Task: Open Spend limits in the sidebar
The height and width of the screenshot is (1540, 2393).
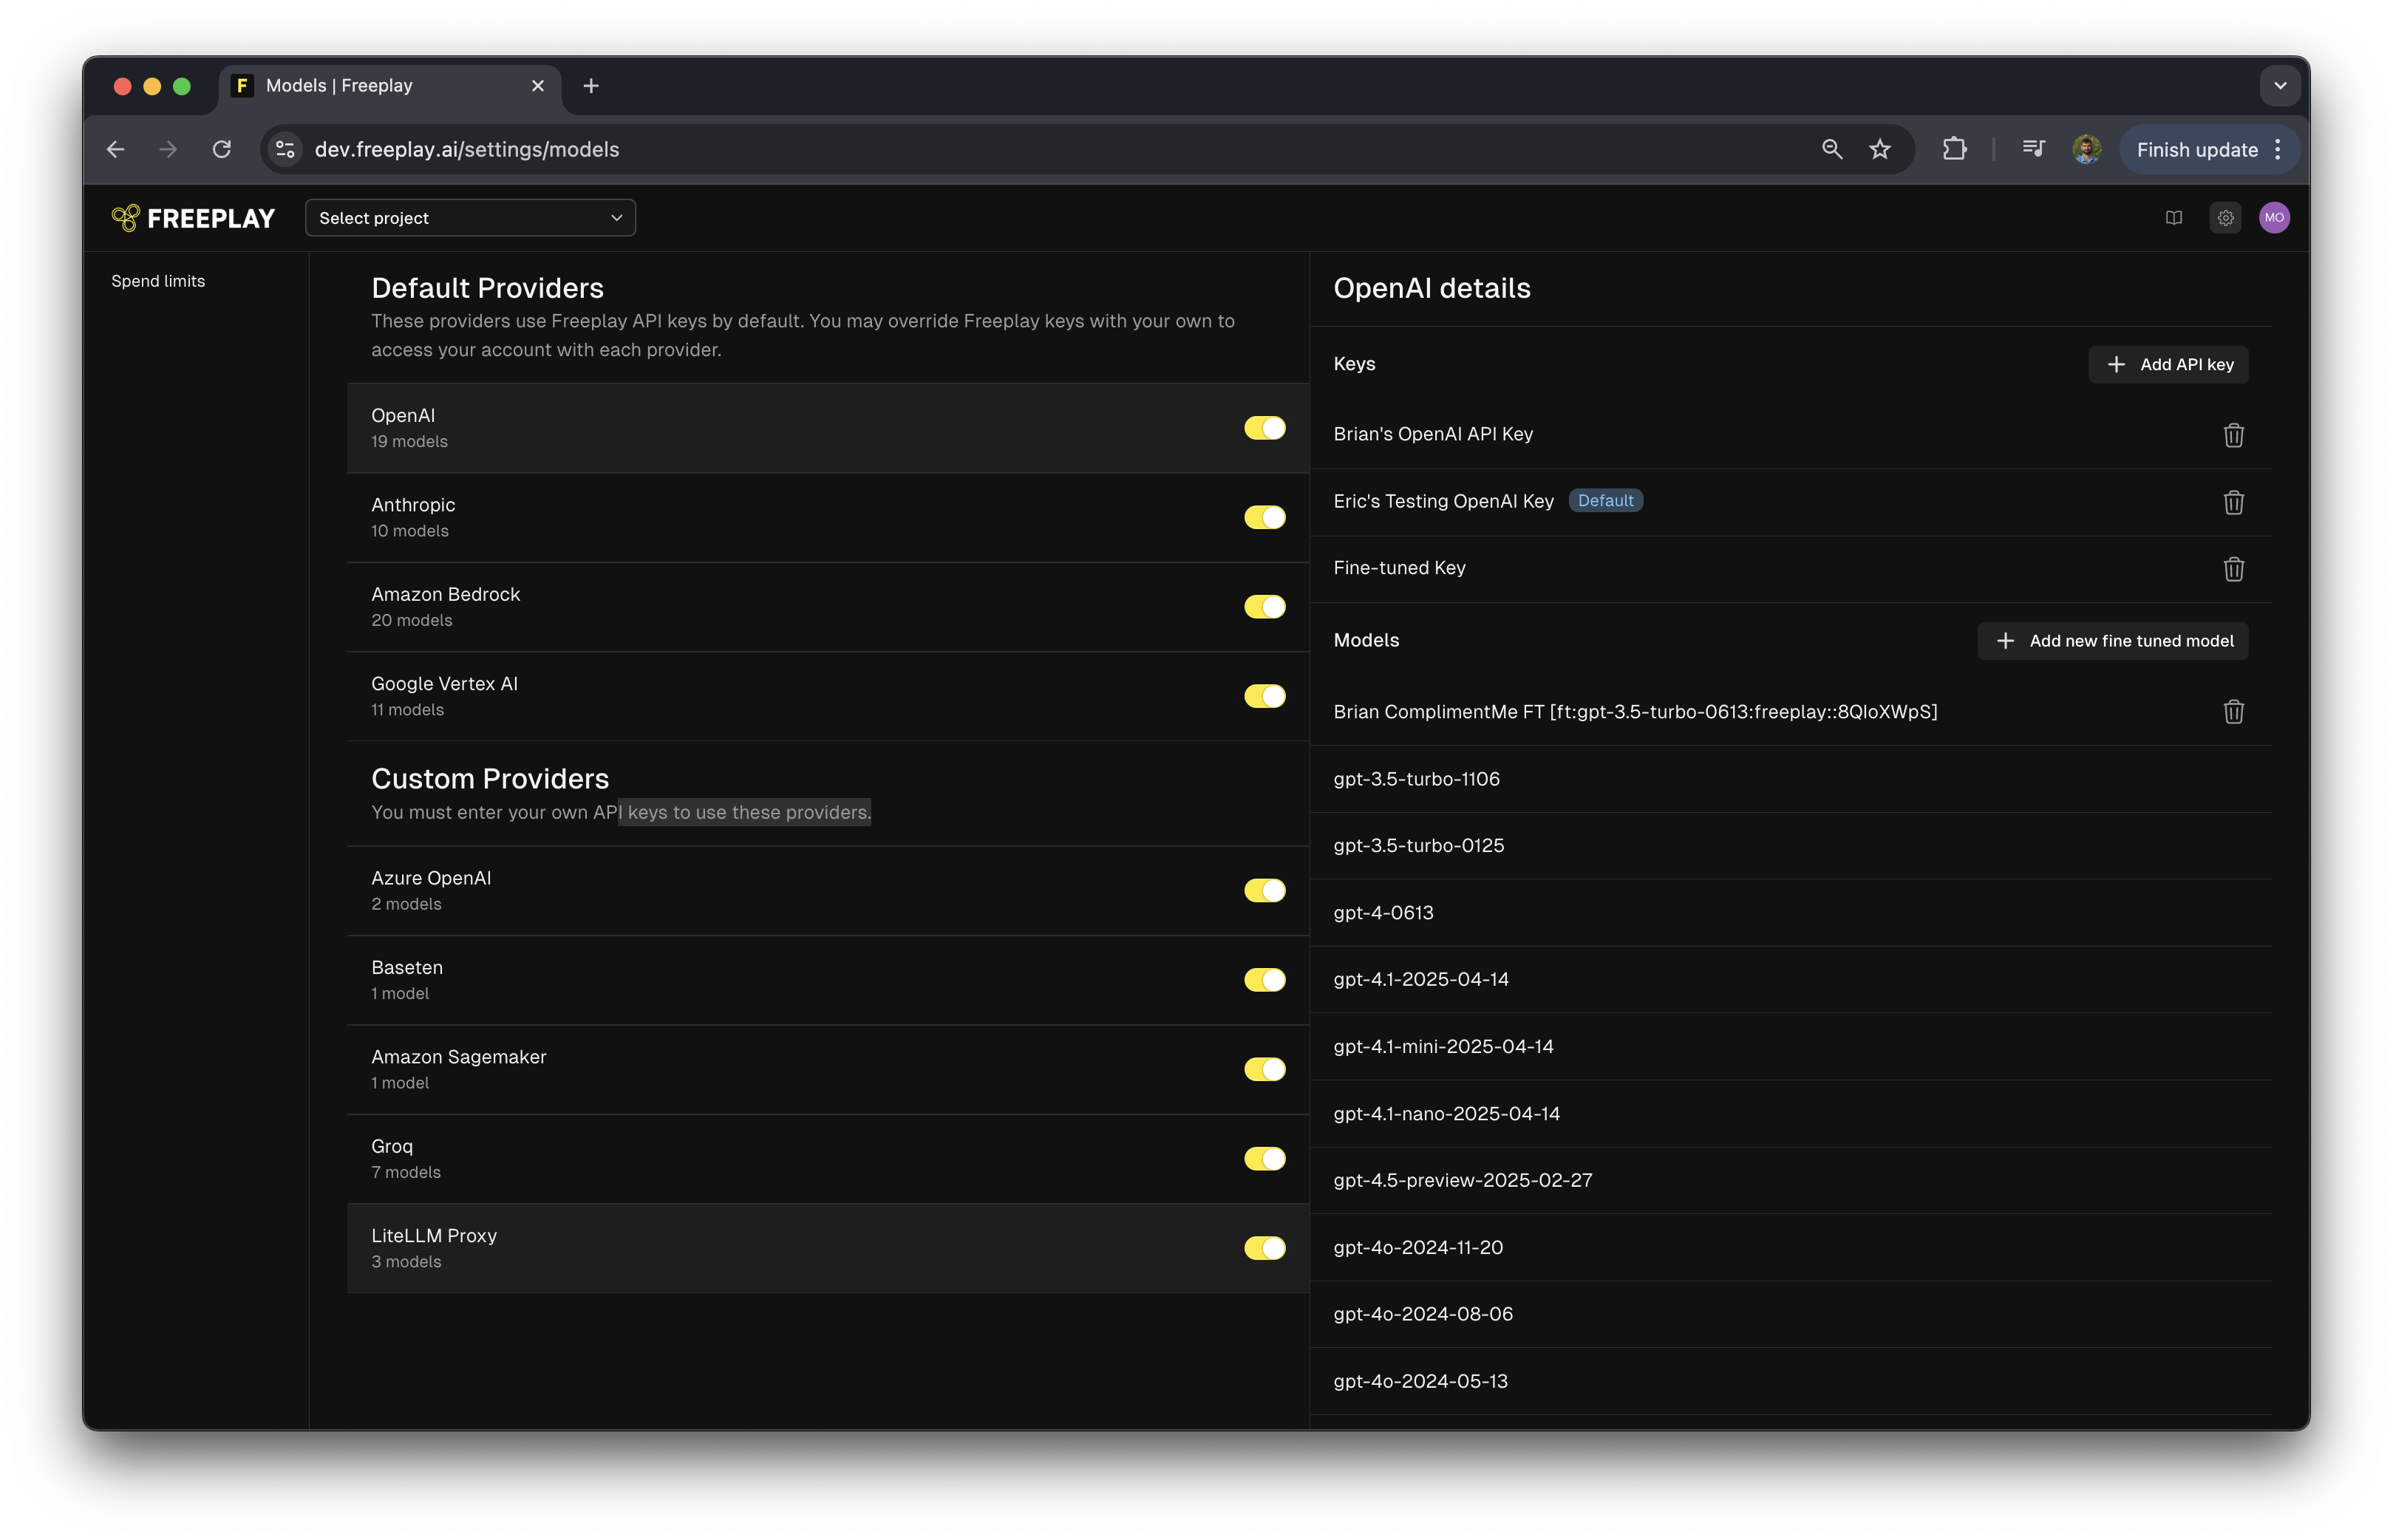Action: pyautogui.click(x=158, y=281)
